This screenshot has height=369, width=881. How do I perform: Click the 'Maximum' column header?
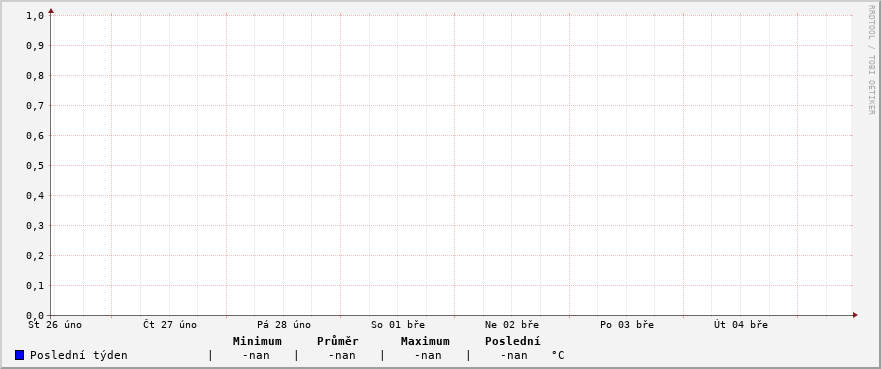click(x=425, y=341)
